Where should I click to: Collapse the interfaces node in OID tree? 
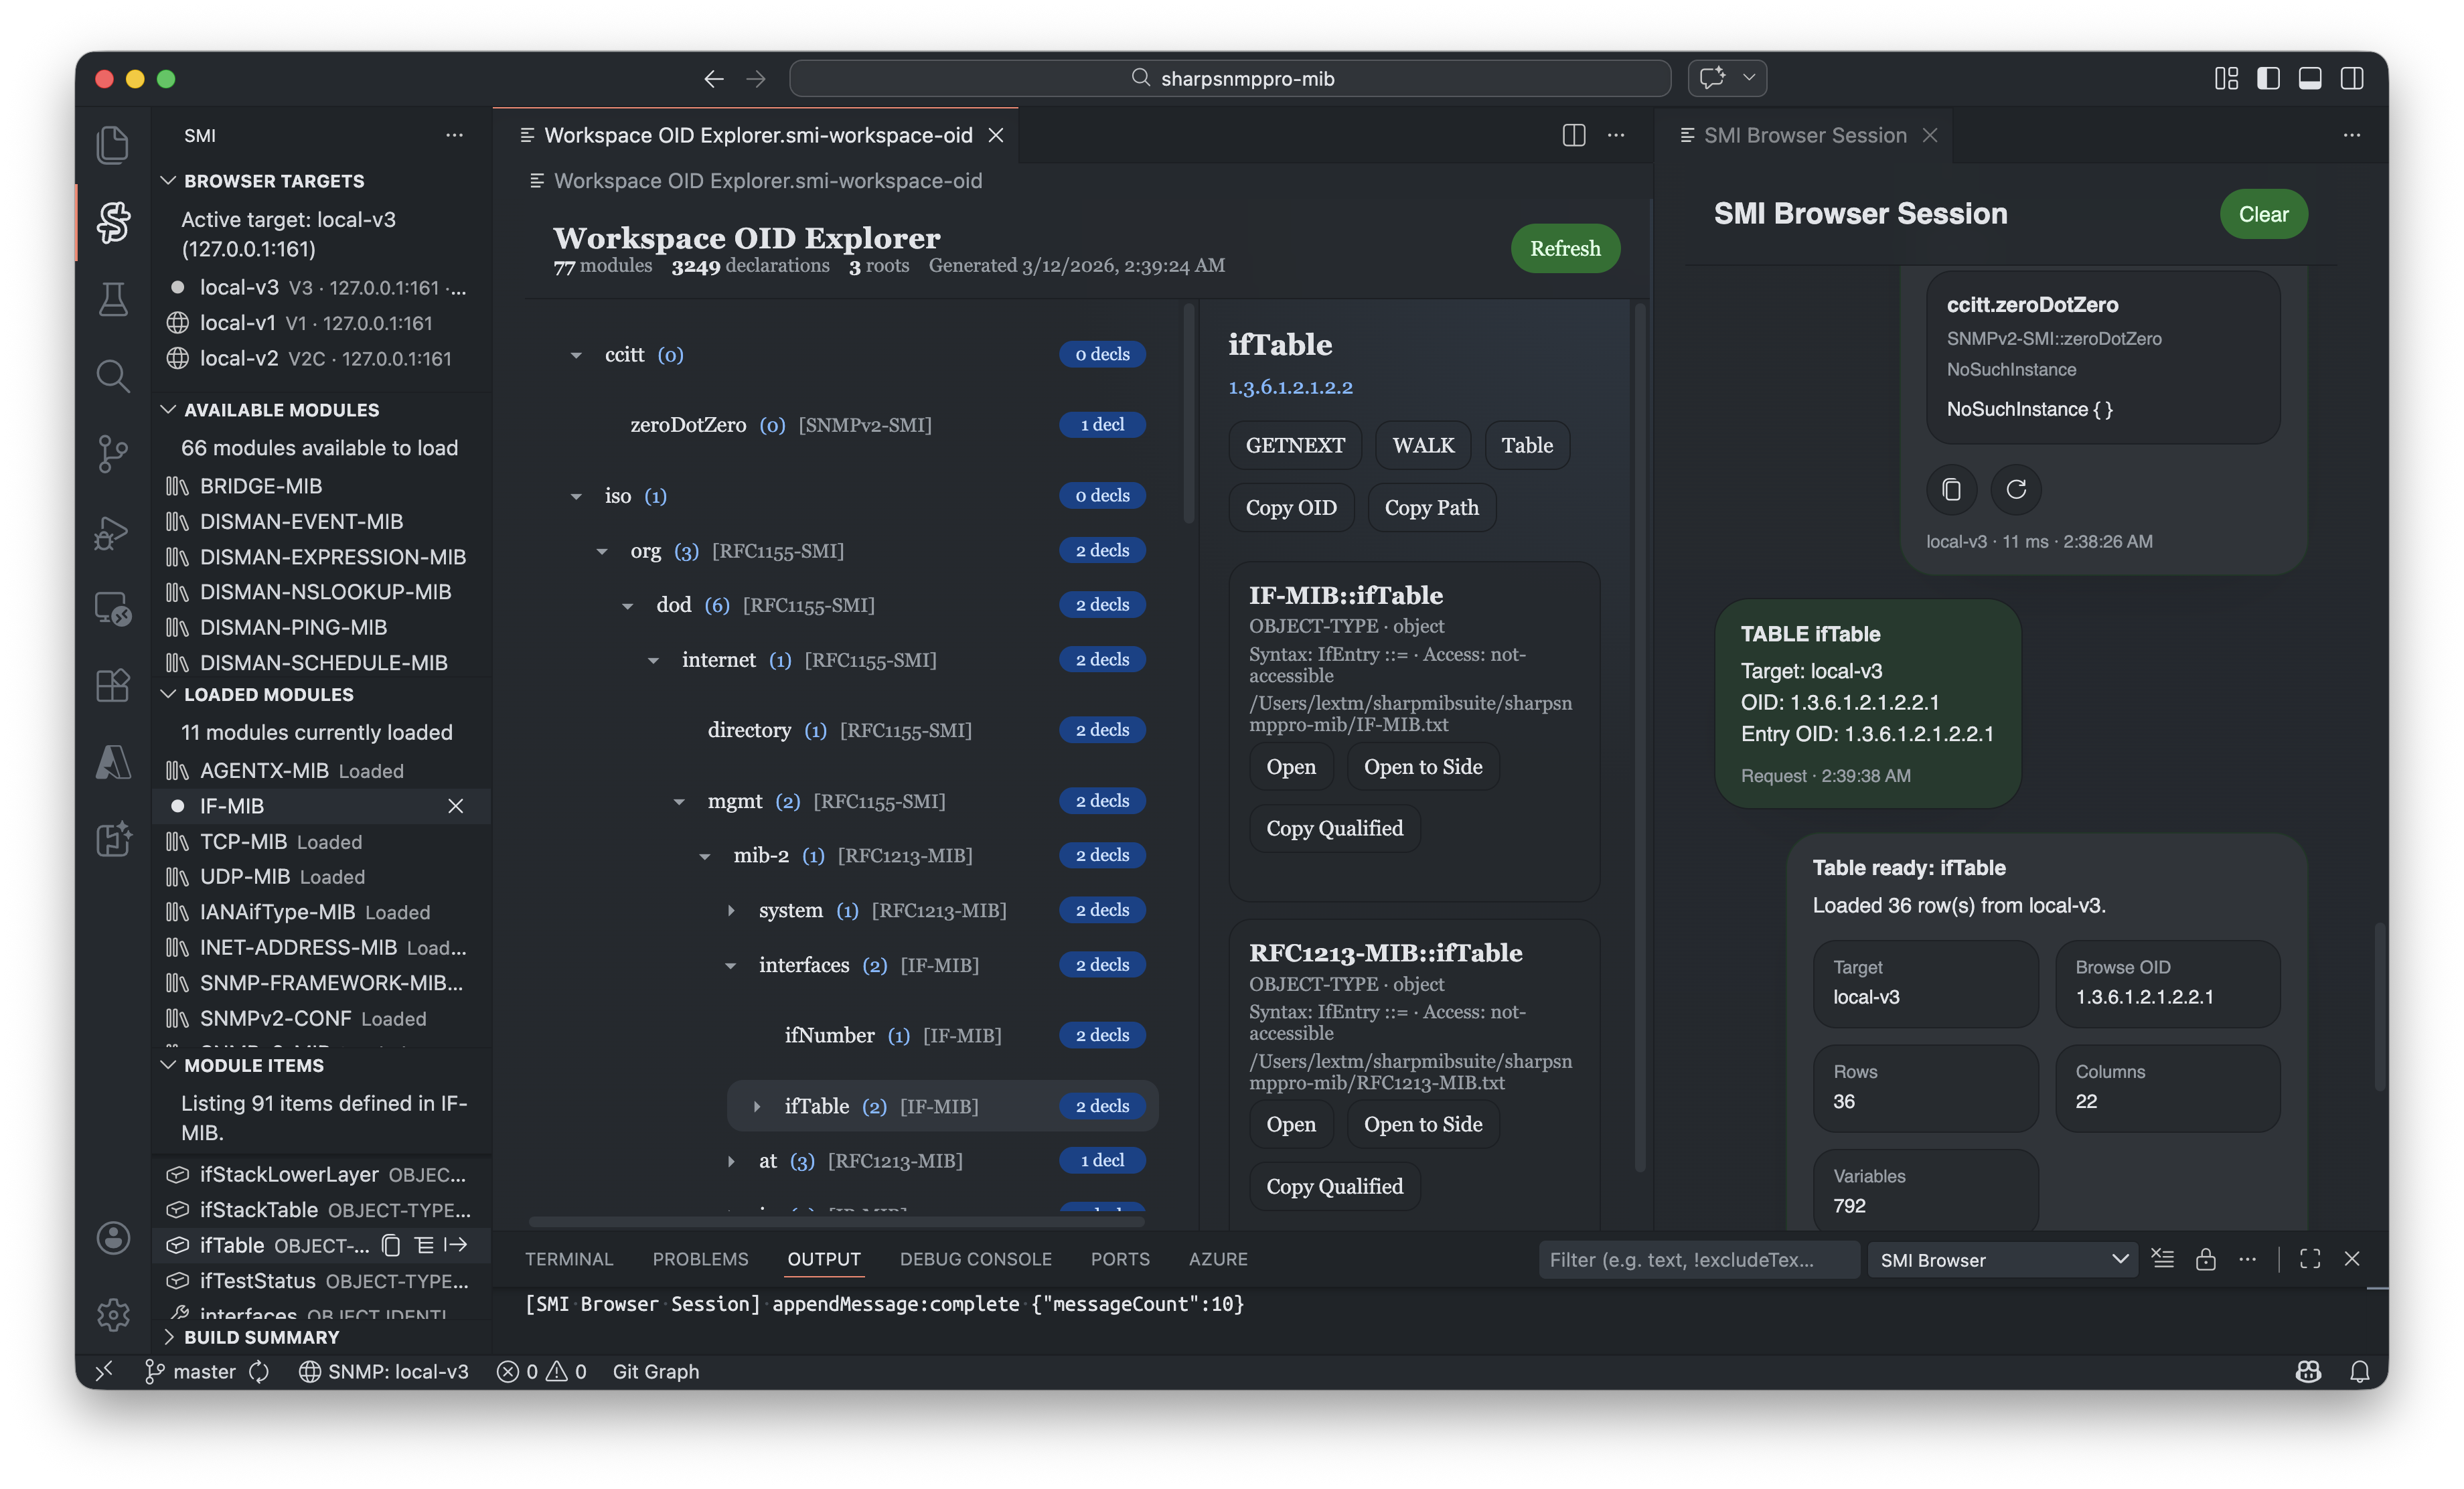[731, 965]
